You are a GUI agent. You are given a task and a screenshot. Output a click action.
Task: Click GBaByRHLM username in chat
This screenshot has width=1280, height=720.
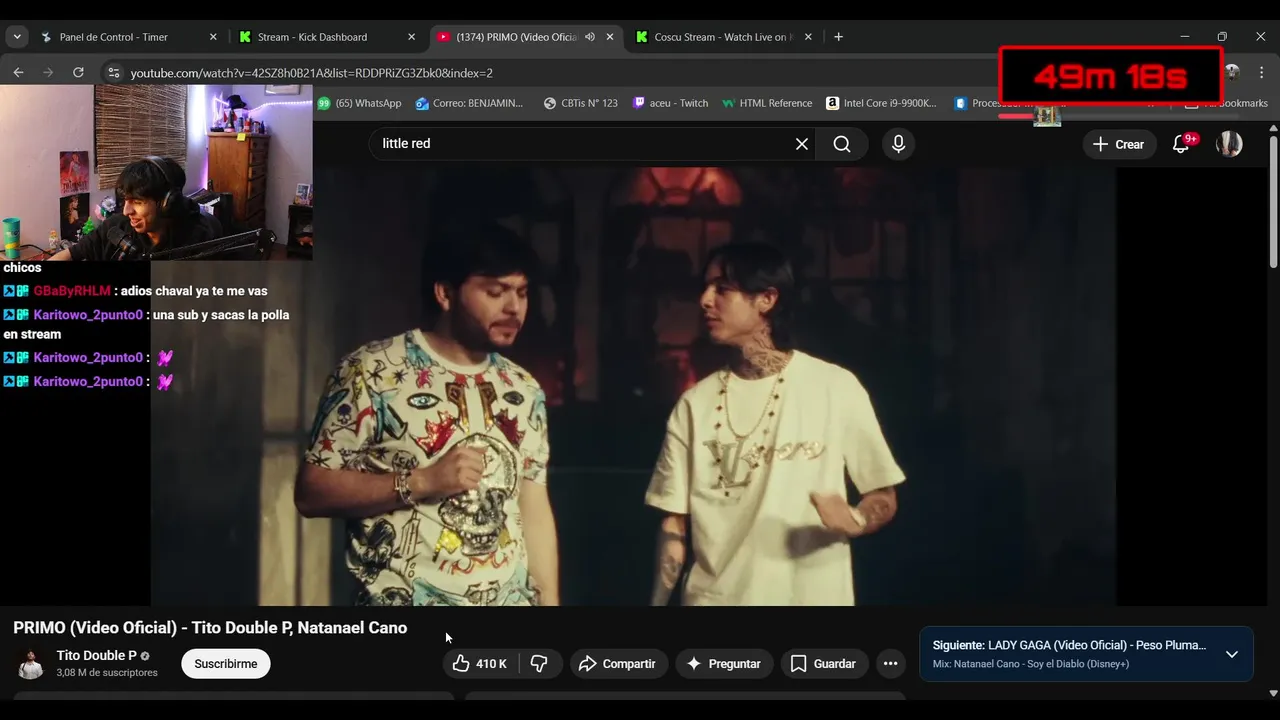pyautogui.click(x=72, y=291)
